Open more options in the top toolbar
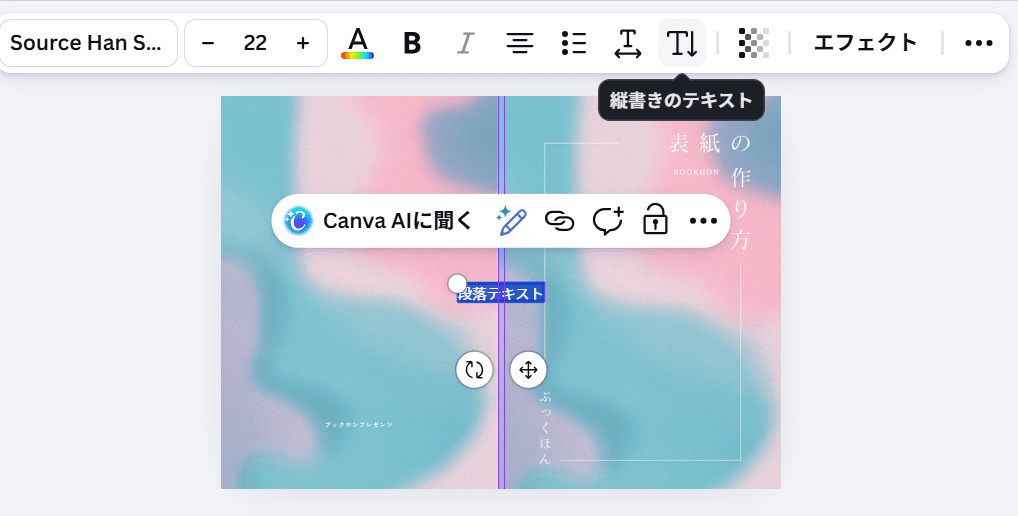Image resolution: width=1018 pixels, height=516 pixels. (x=978, y=43)
